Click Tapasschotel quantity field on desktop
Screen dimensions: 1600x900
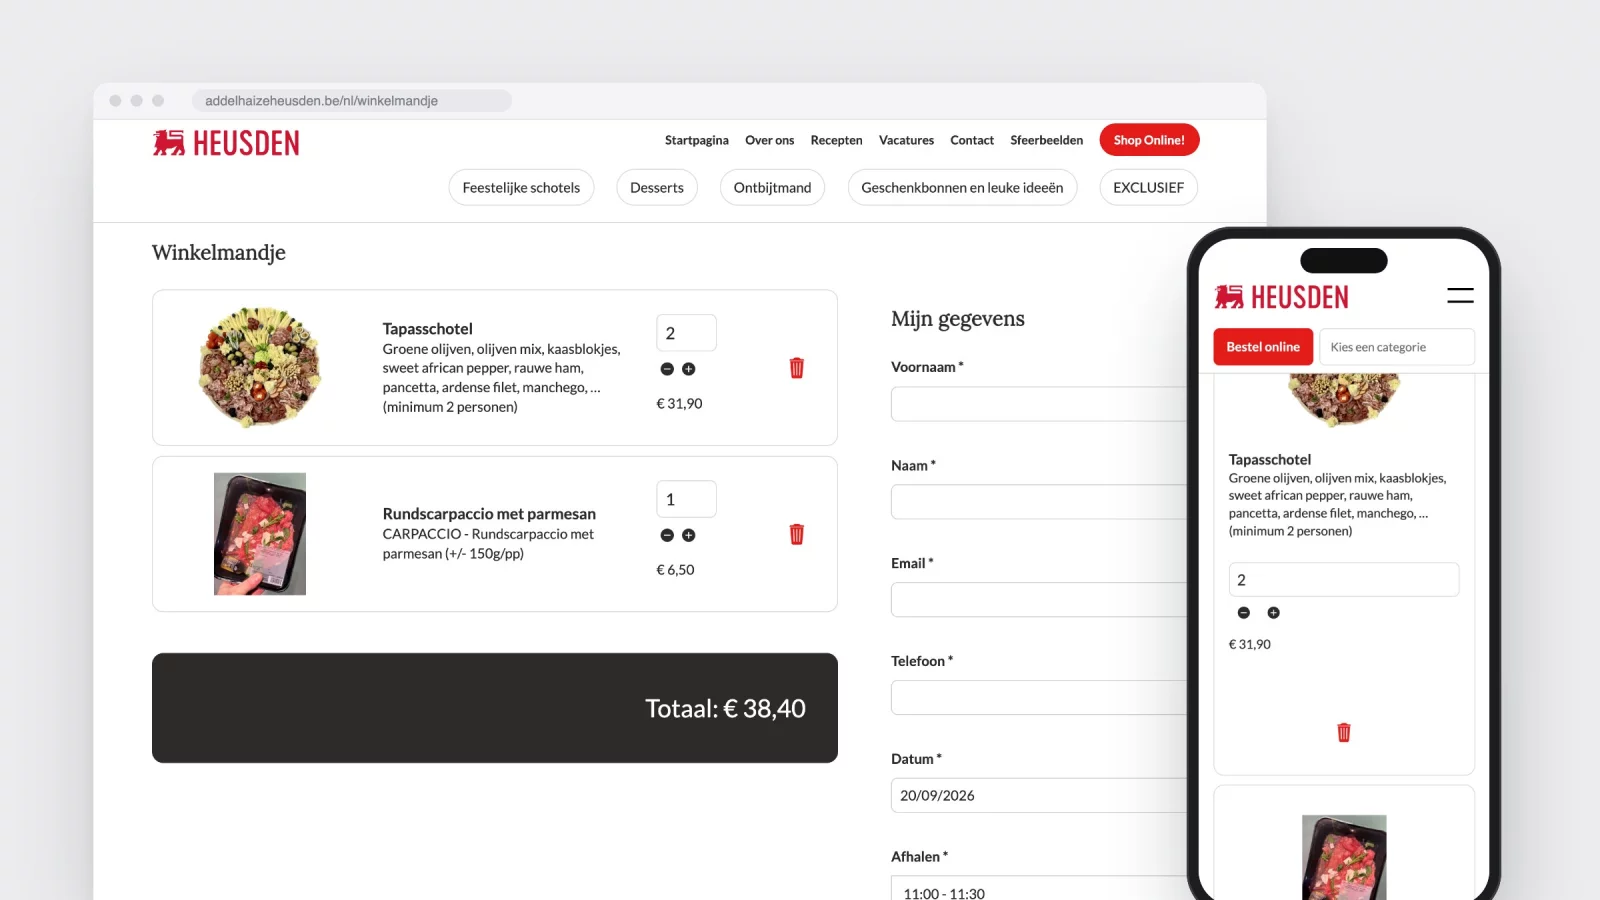pyautogui.click(x=686, y=333)
